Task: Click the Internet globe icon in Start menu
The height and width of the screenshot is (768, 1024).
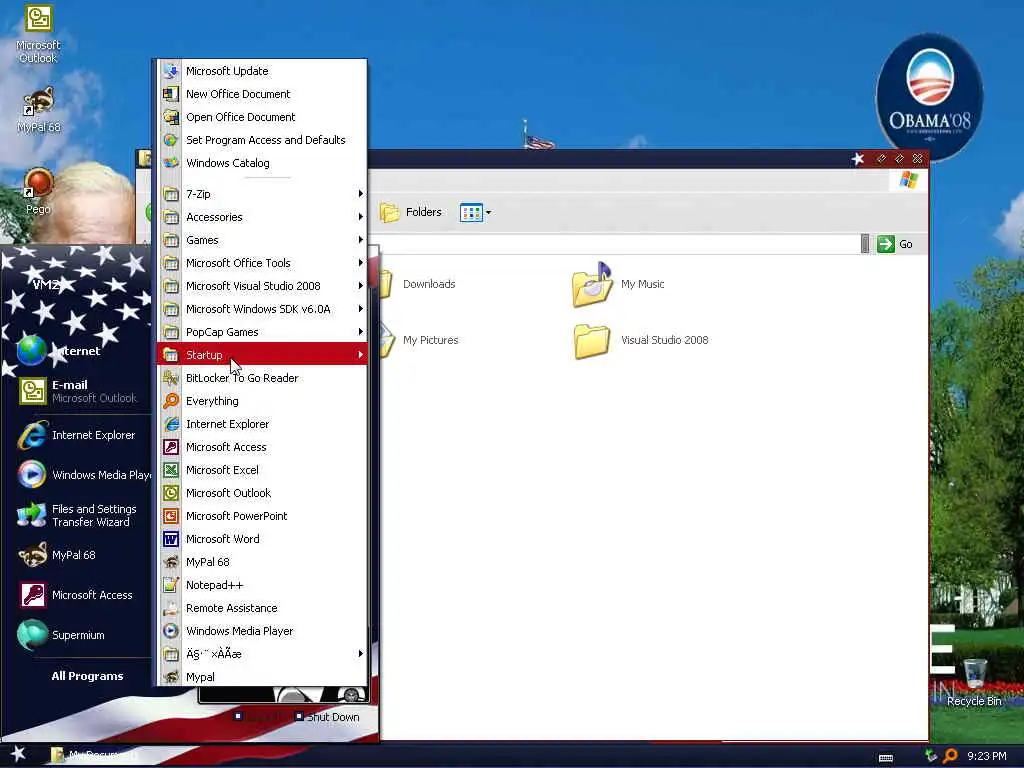Action: pyautogui.click(x=31, y=351)
